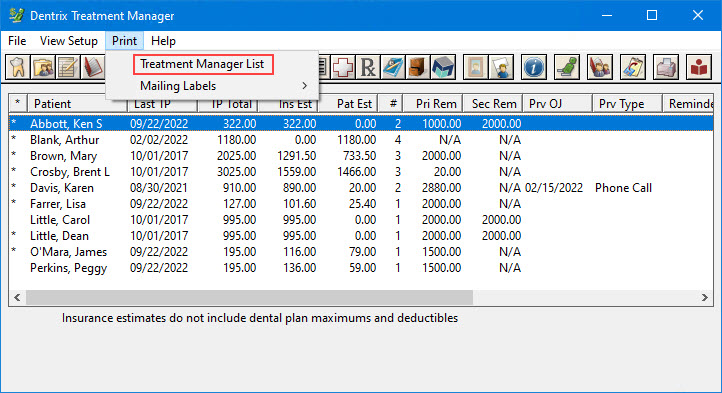Click the 02/02/2022 date for Blank, Arthur
Image resolution: width=722 pixels, height=393 pixels.
coord(159,140)
